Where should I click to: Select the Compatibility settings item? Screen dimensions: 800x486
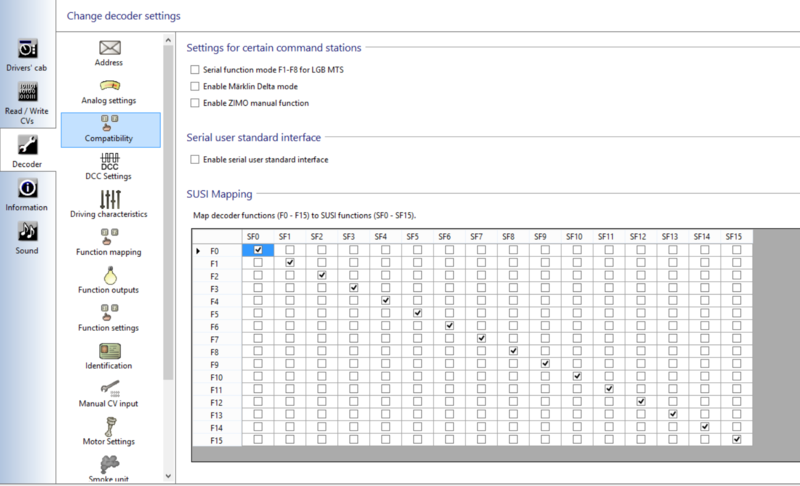[110, 130]
